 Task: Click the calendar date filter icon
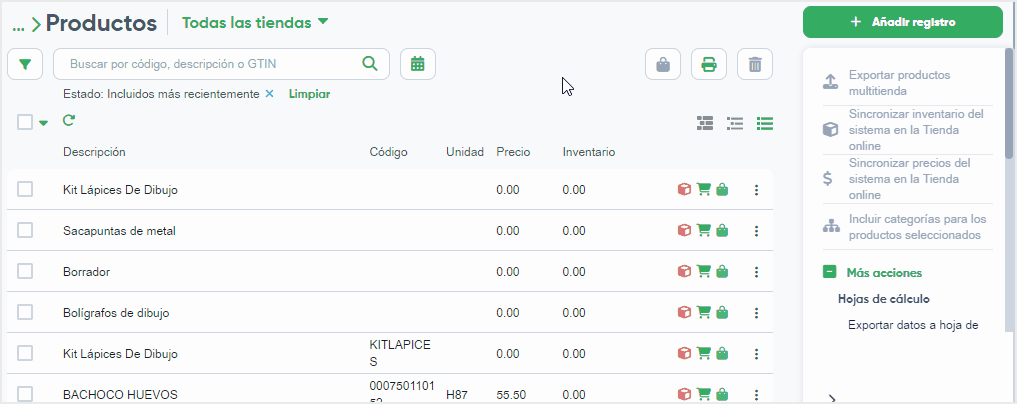tap(417, 64)
